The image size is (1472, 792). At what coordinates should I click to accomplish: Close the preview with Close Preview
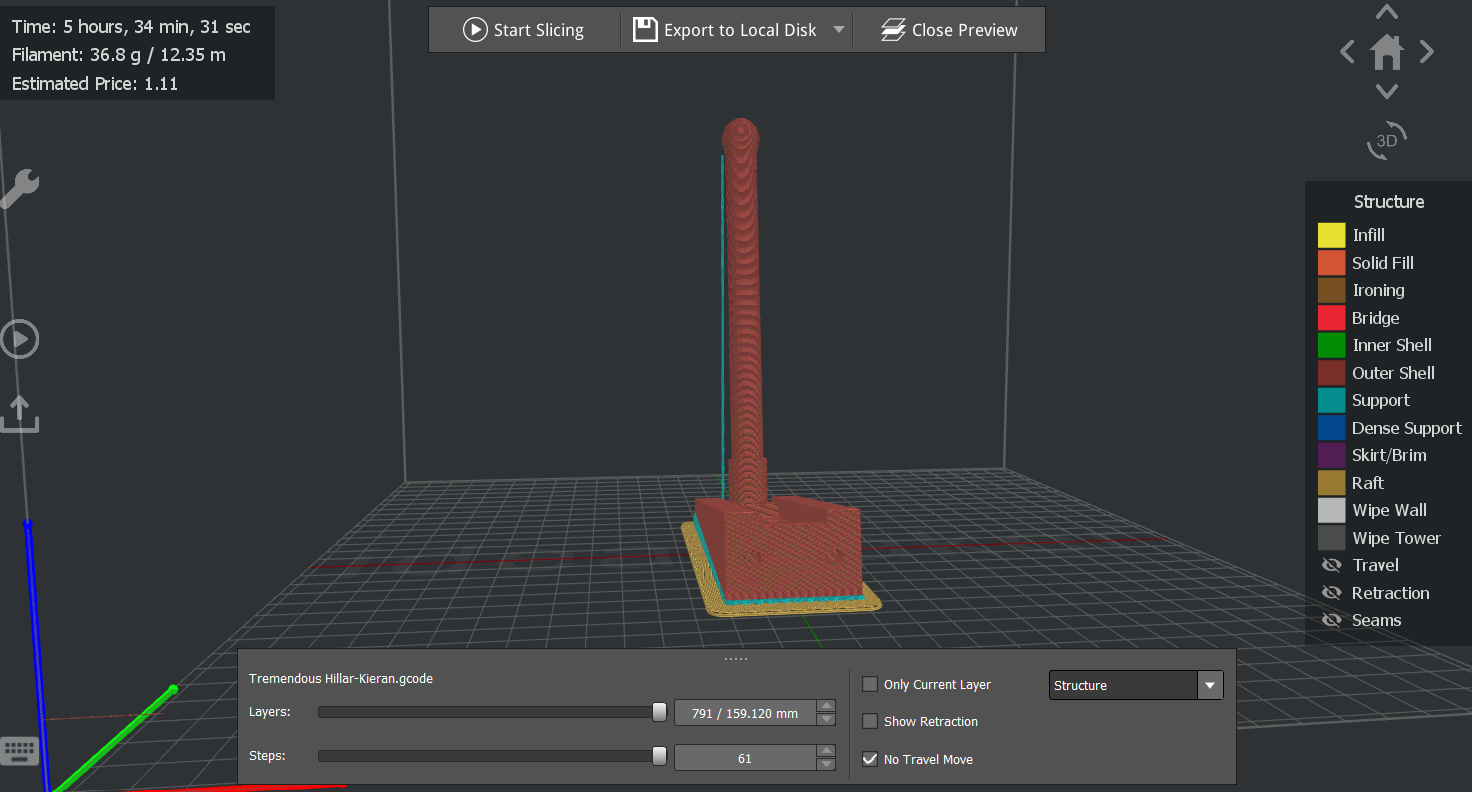pyautogui.click(x=949, y=30)
